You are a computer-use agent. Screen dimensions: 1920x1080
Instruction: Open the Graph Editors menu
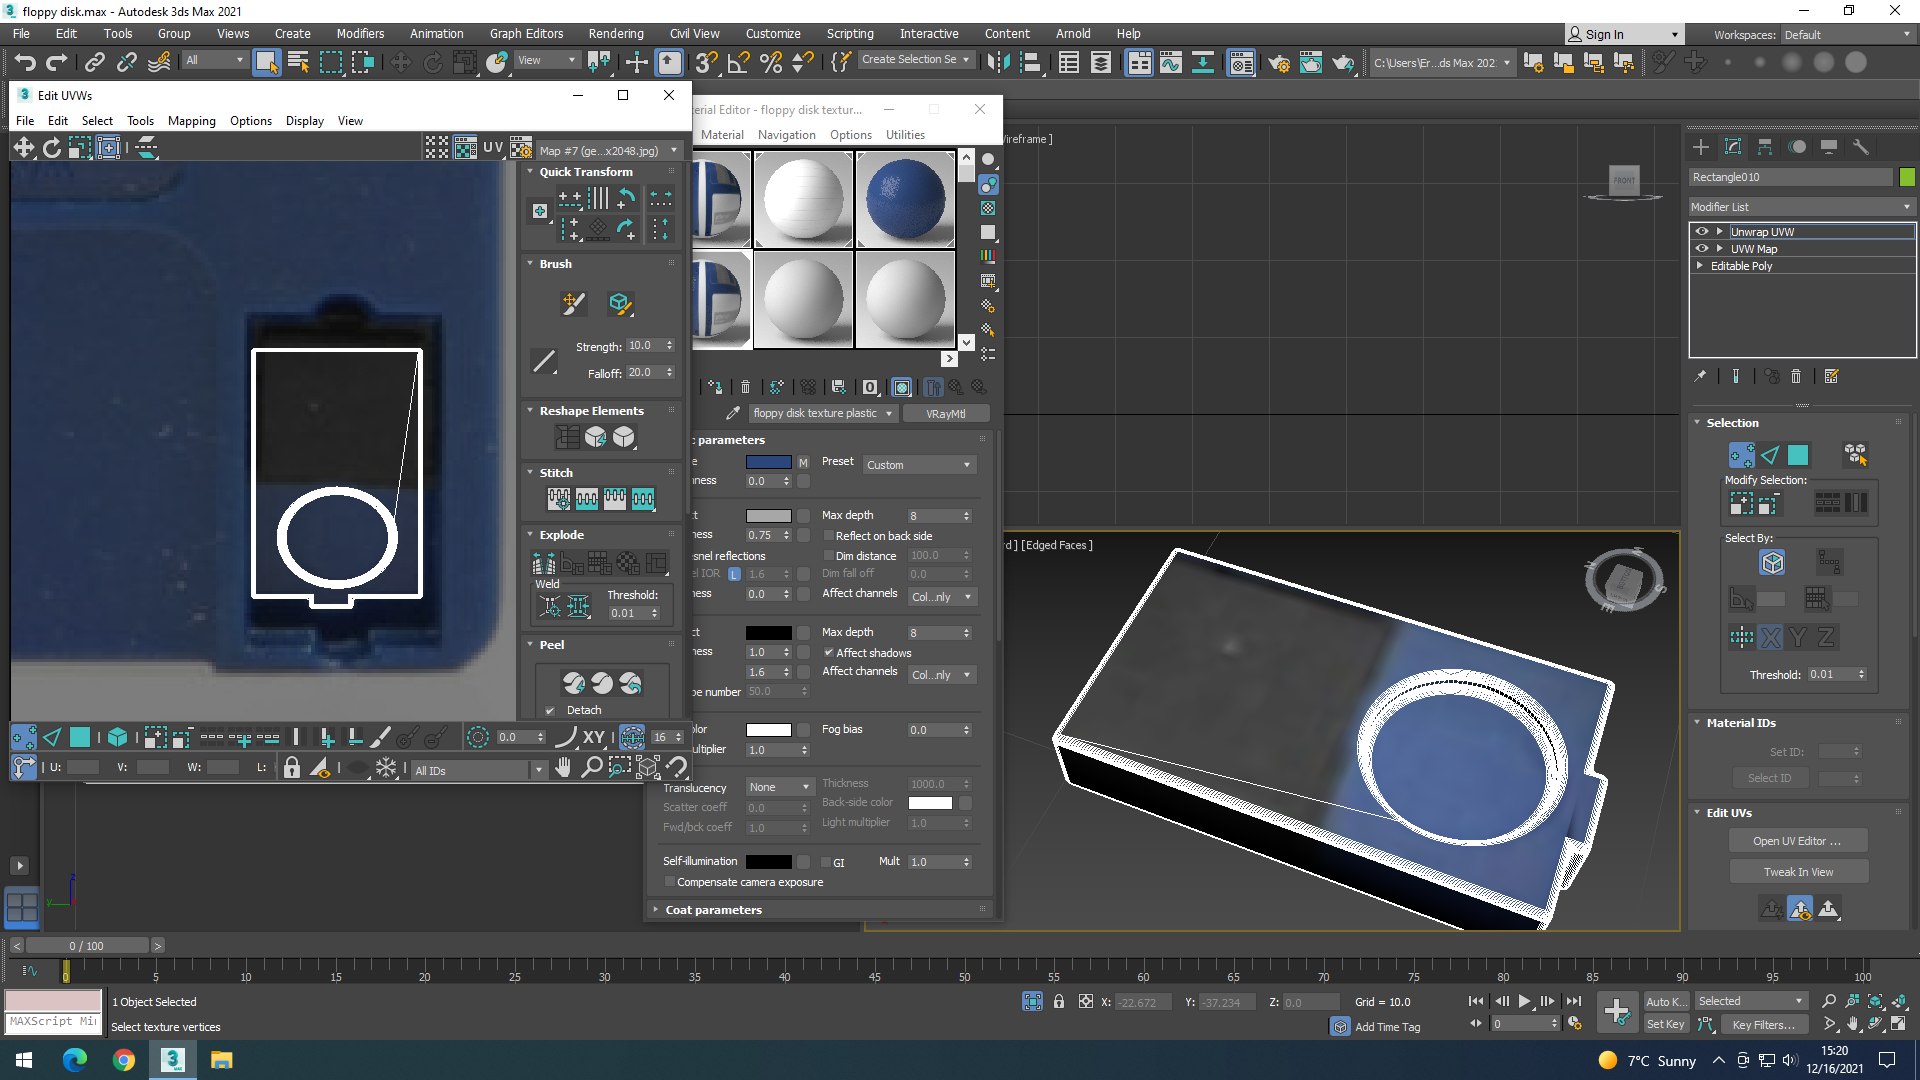pos(526,34)
